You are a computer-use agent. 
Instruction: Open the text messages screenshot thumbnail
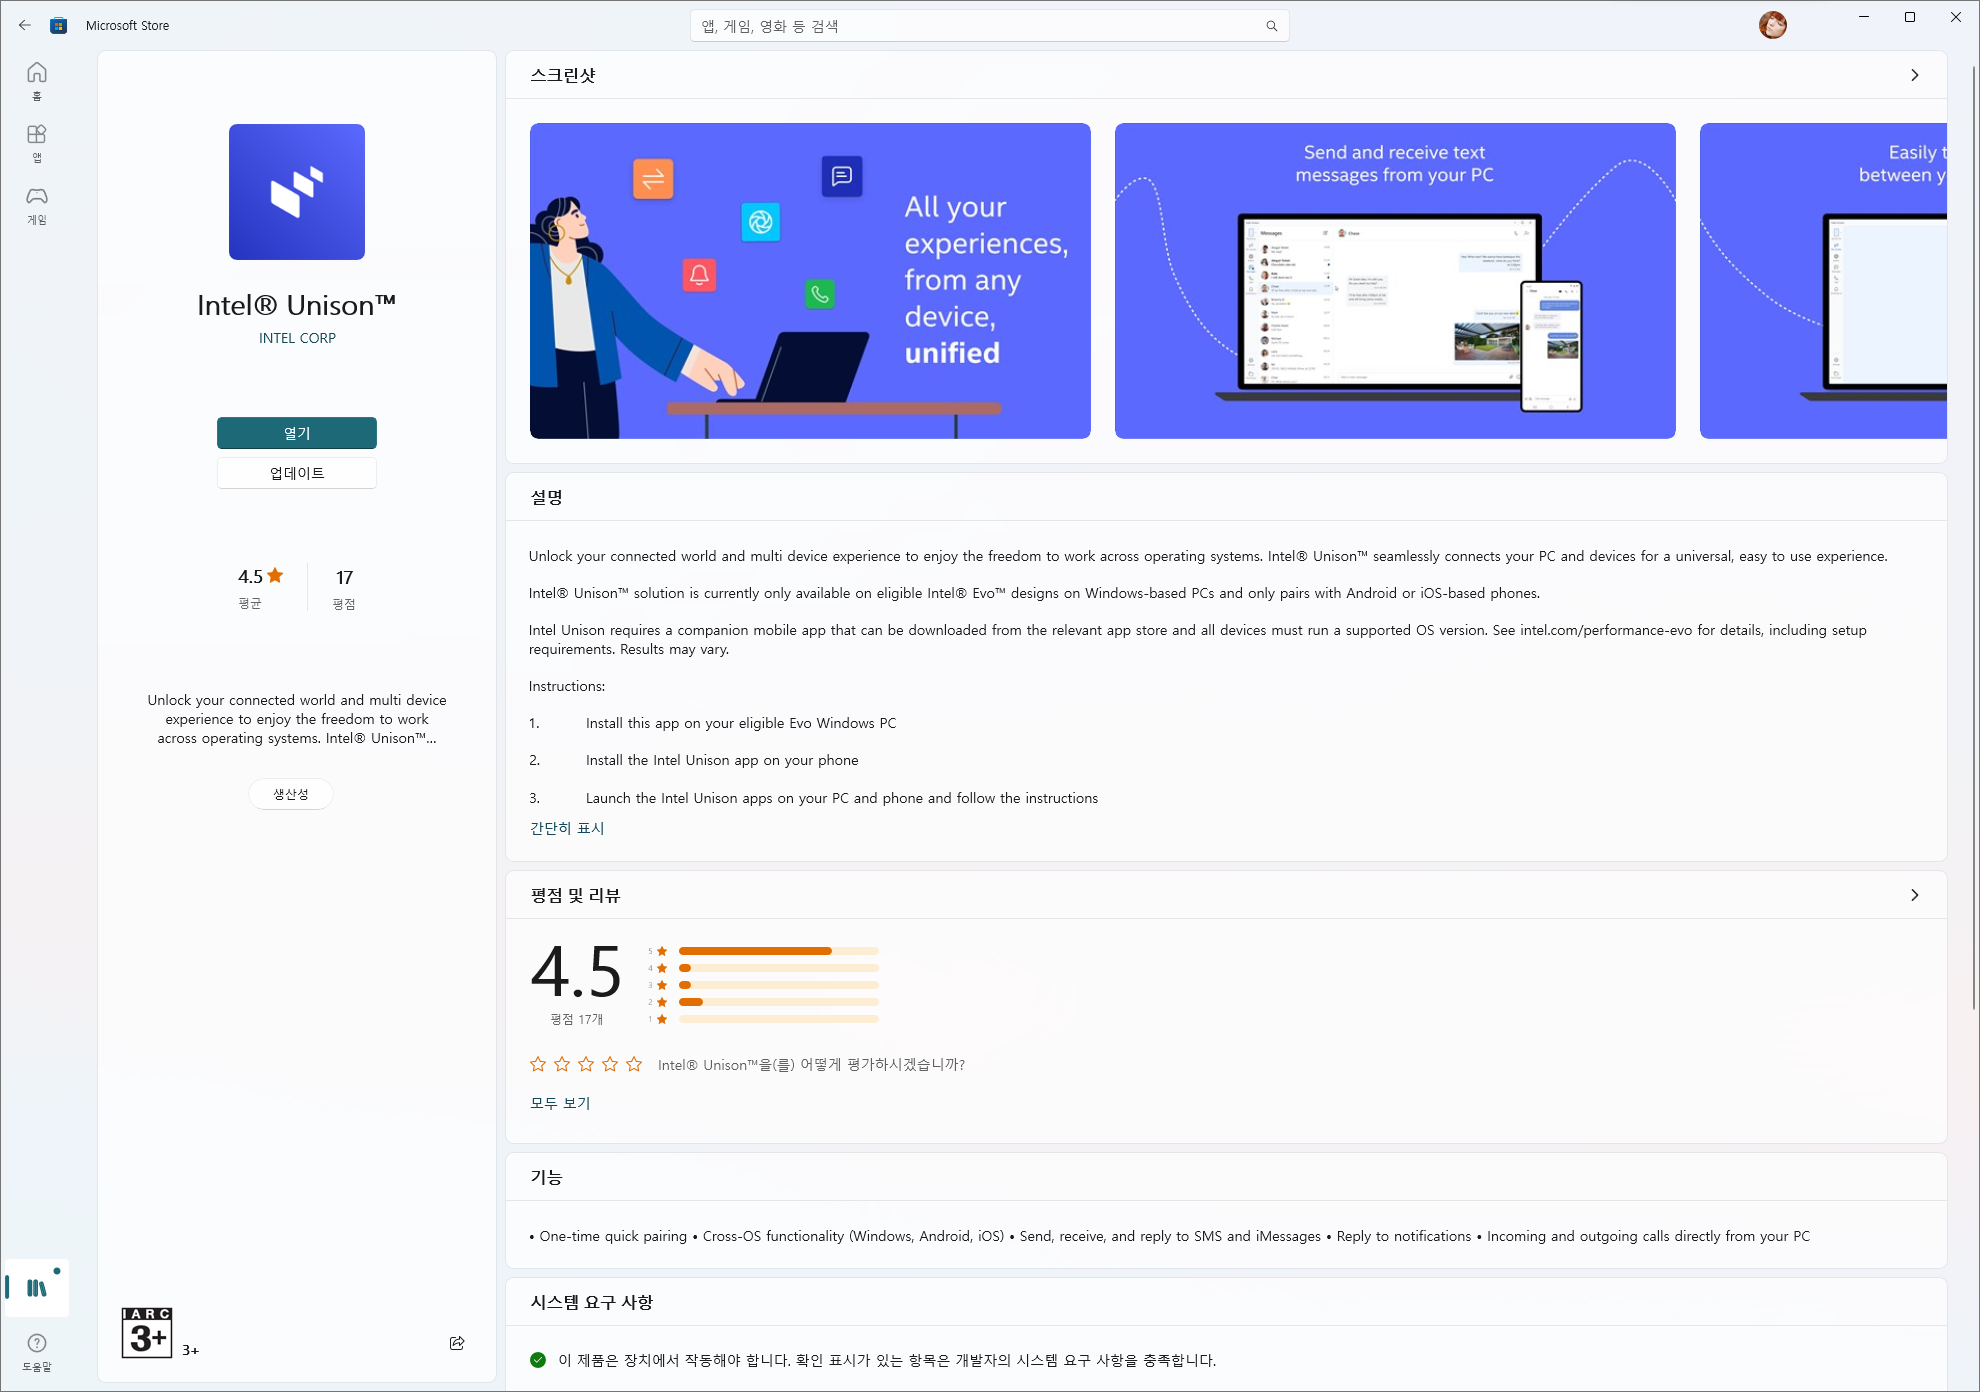click(x=1395, y=281)
